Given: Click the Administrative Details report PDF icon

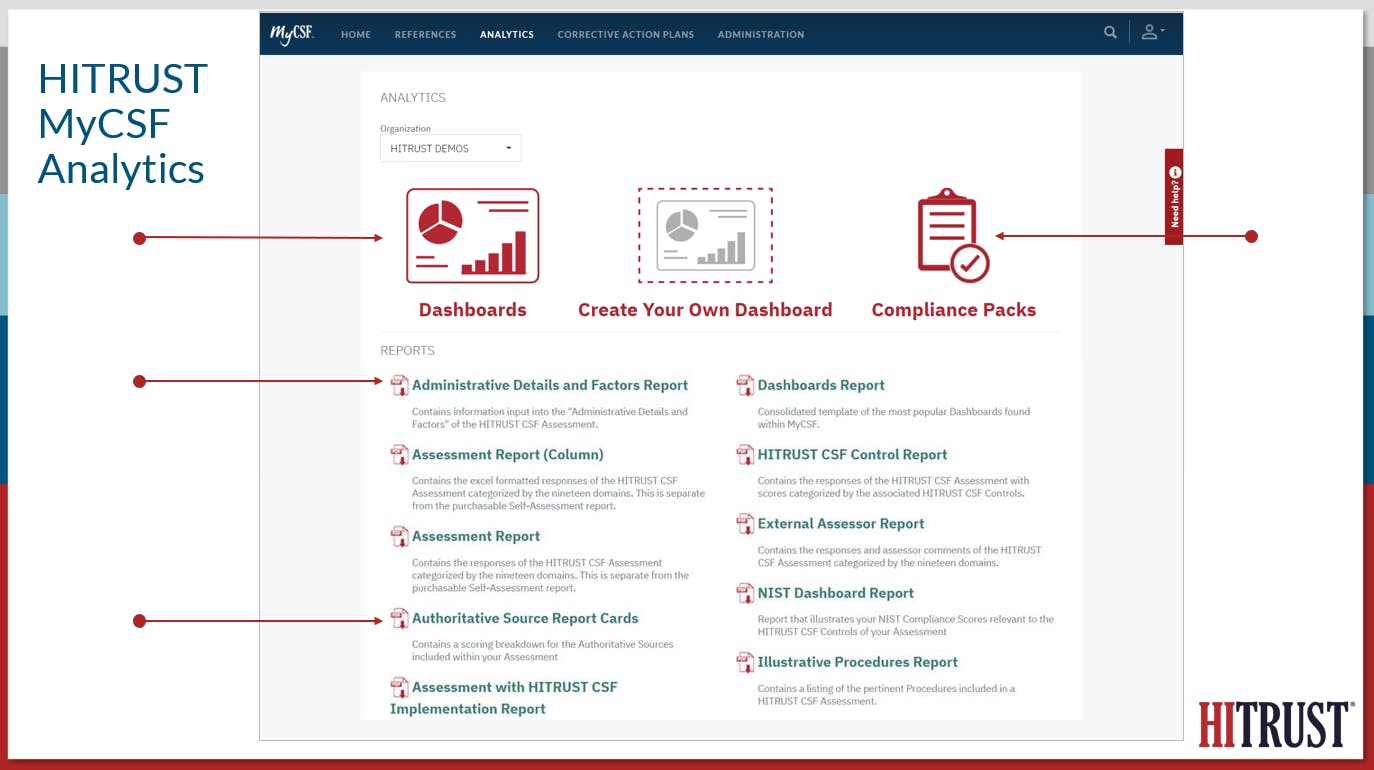Looking at the screenshot, I should click(x=399, y=385).
